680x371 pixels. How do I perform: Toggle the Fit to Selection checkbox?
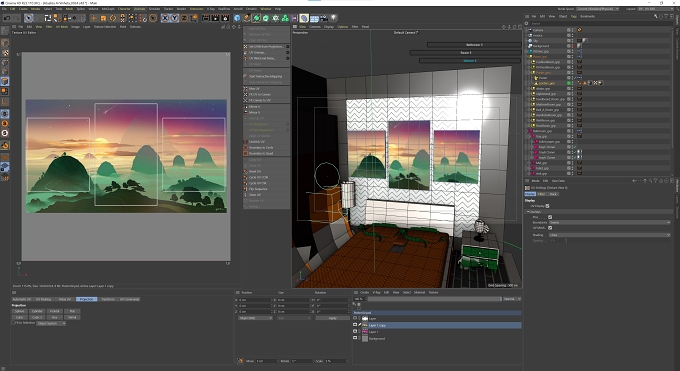coord(13,323)
